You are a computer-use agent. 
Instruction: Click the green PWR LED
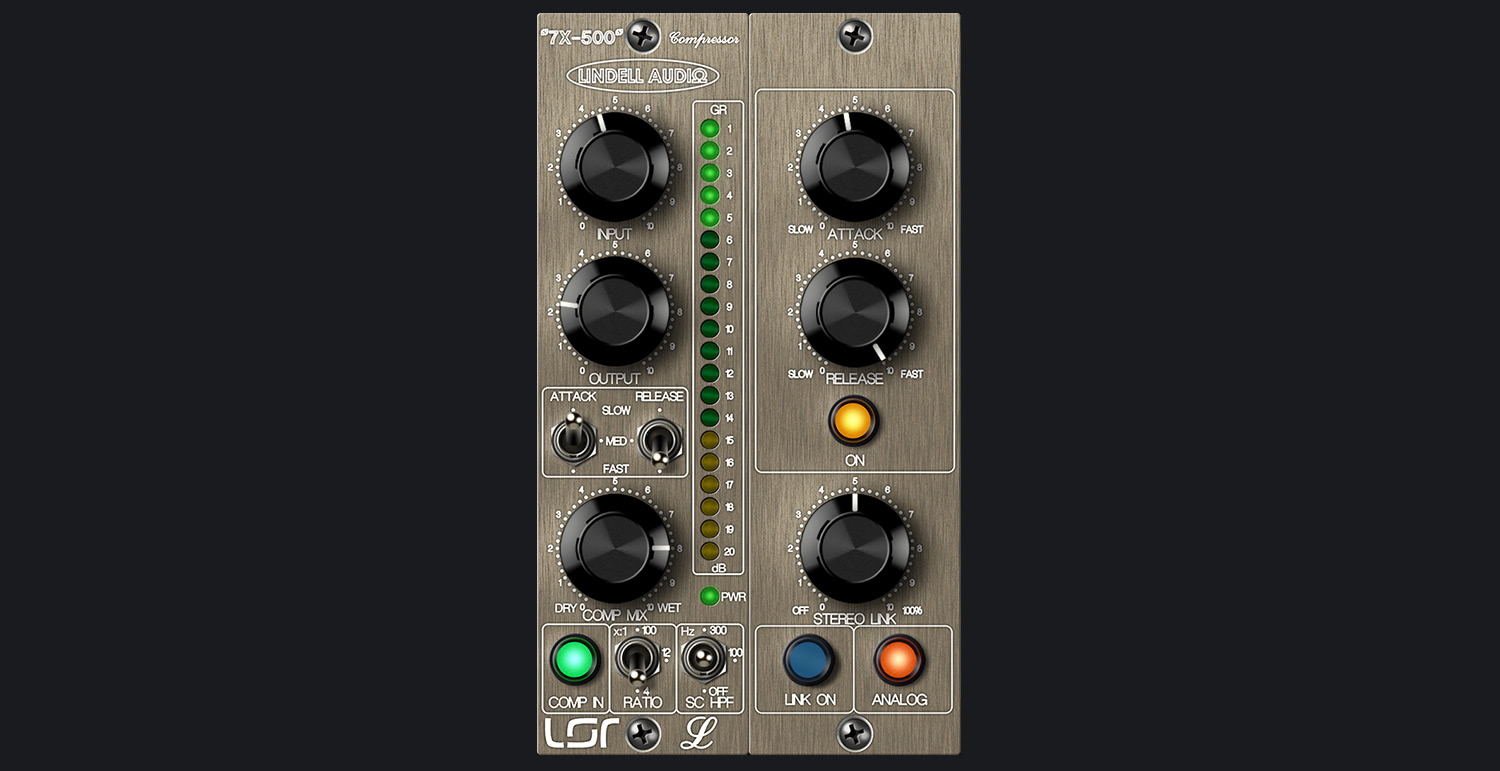[710, 596]
